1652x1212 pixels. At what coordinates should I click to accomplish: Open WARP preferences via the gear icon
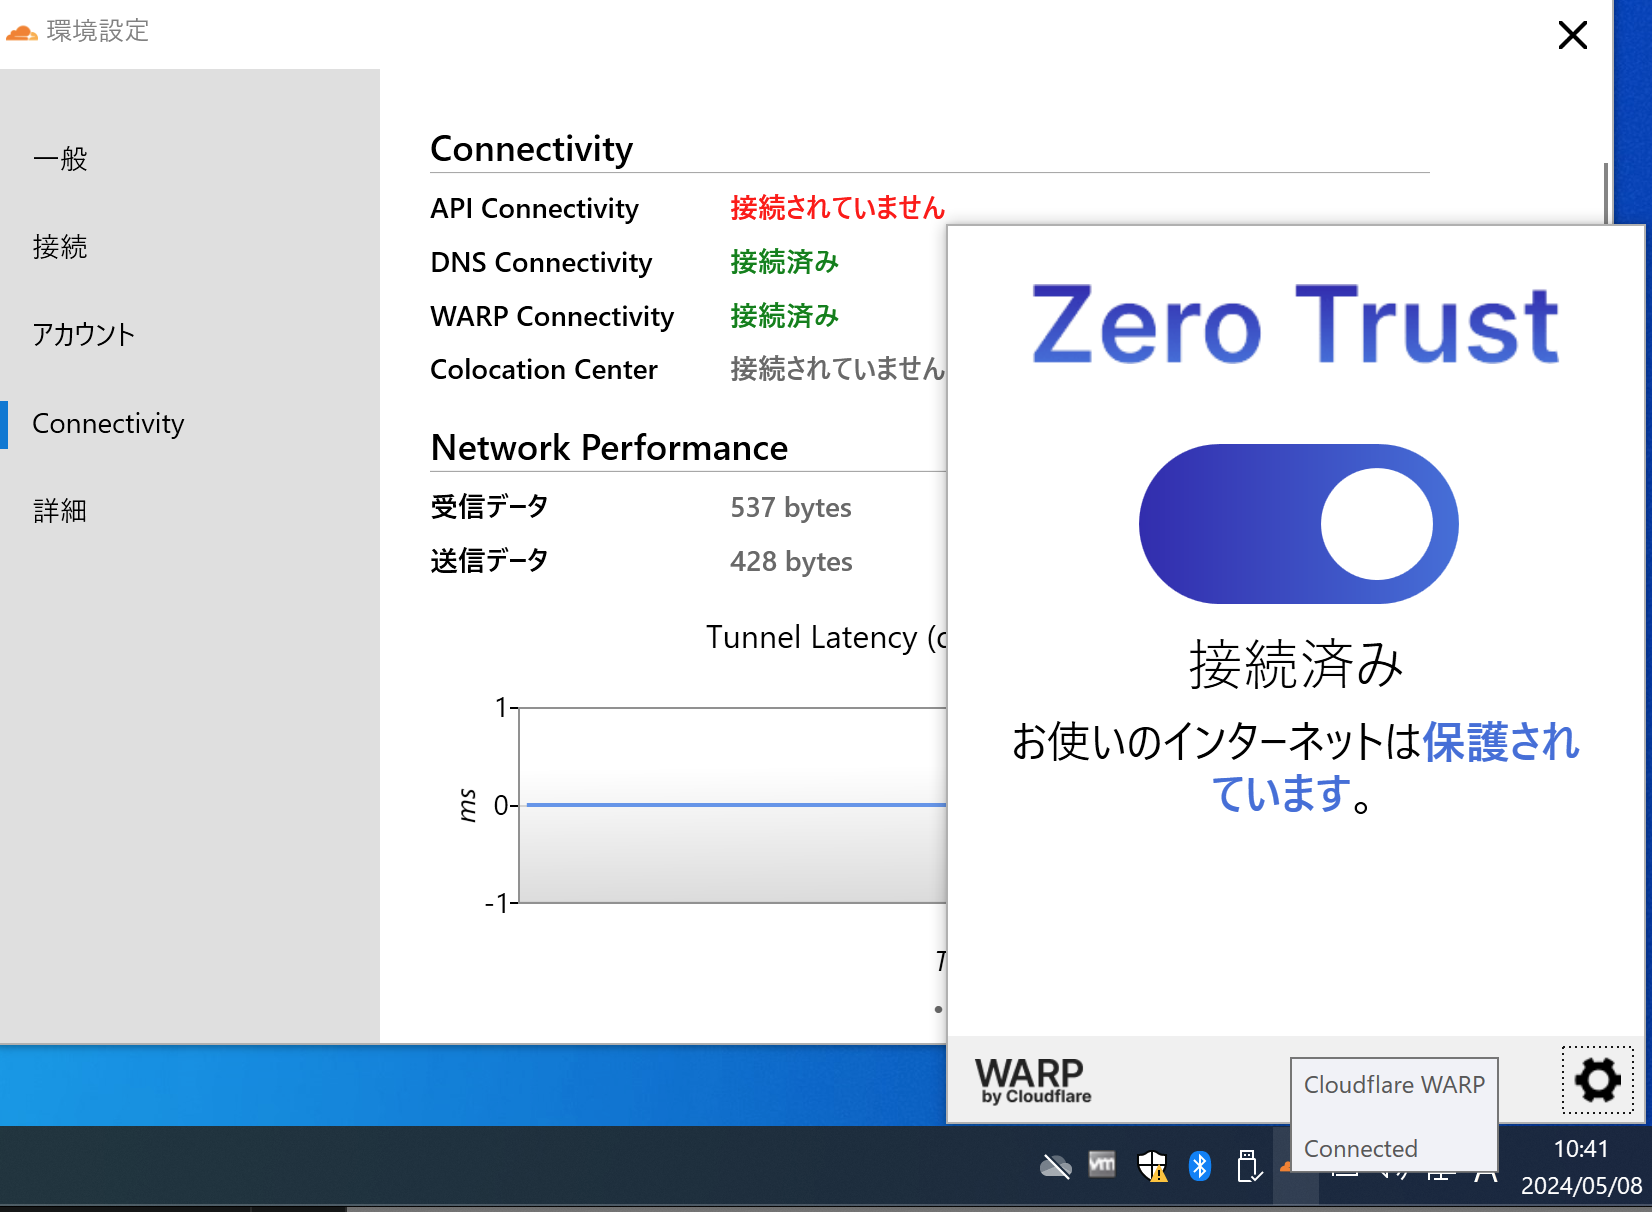[x=1596, y=1080]
